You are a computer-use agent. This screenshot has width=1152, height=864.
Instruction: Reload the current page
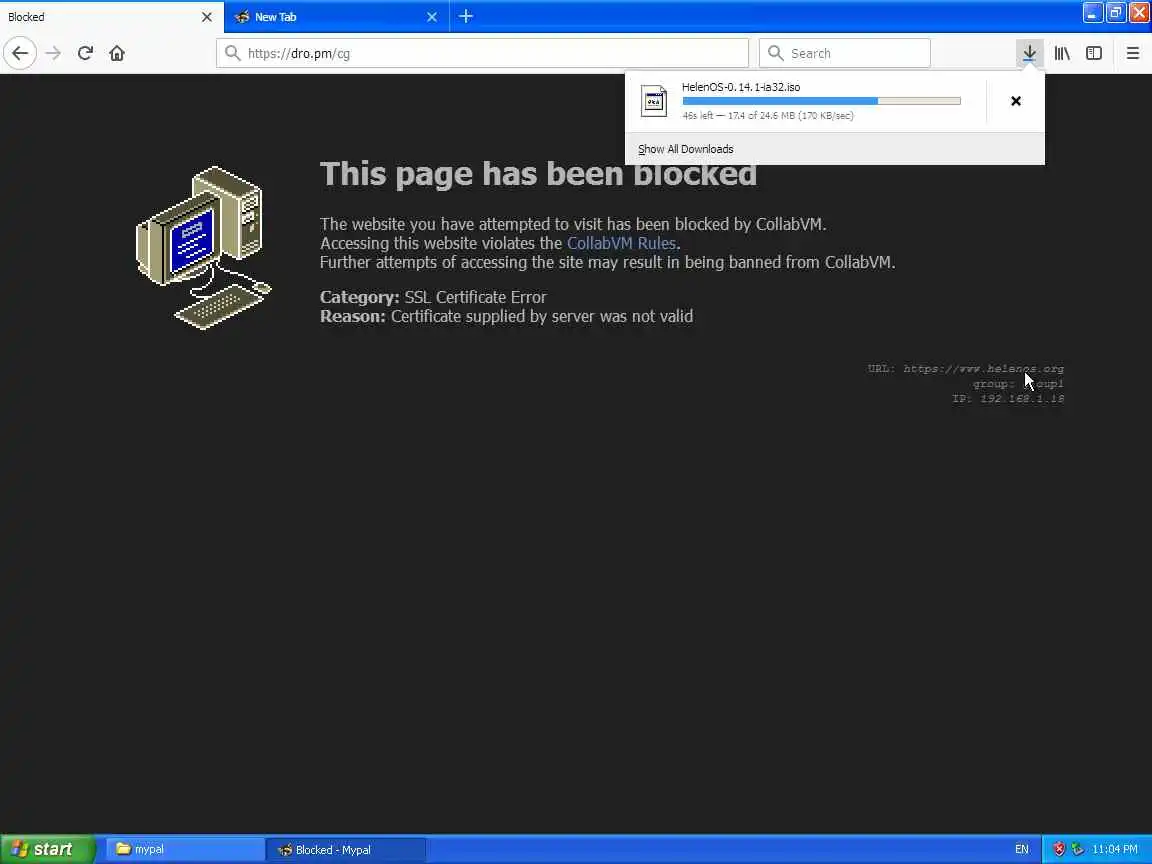coord(85,53)
